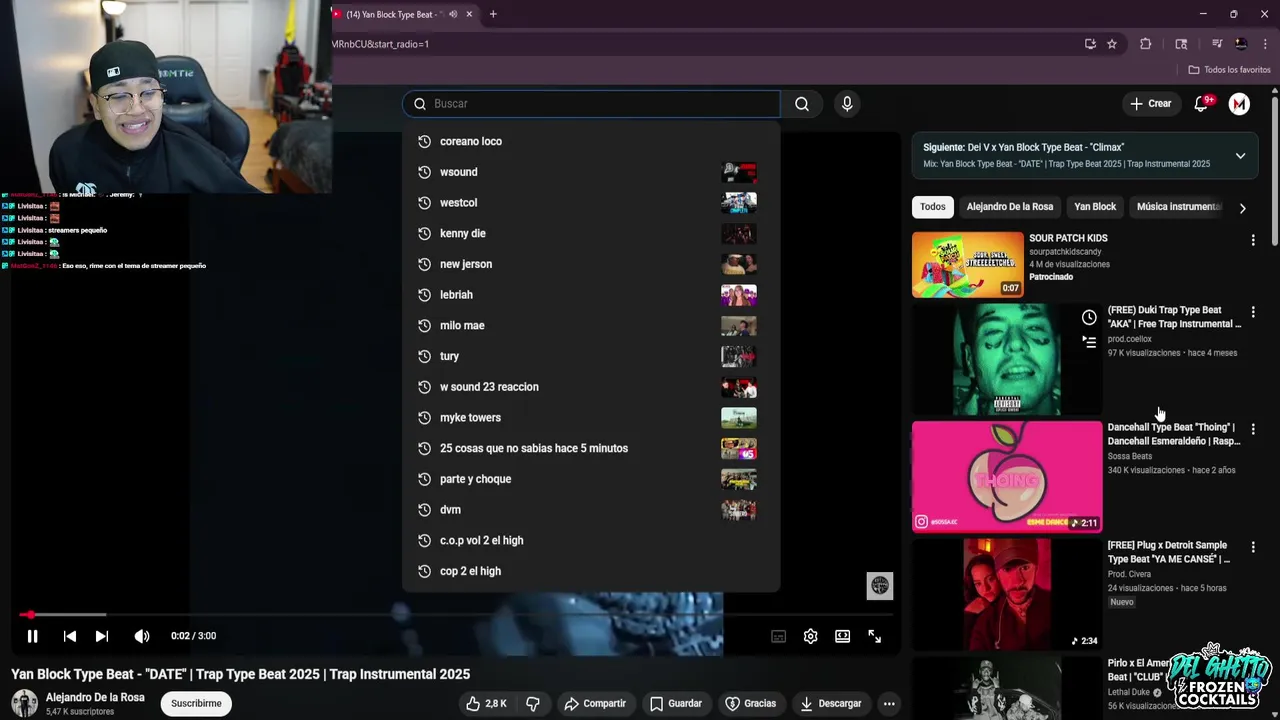Image resolution: width=1280 pixels, height=720 pixels.
Task: Mute the video volume
Action: click(142, 636)
